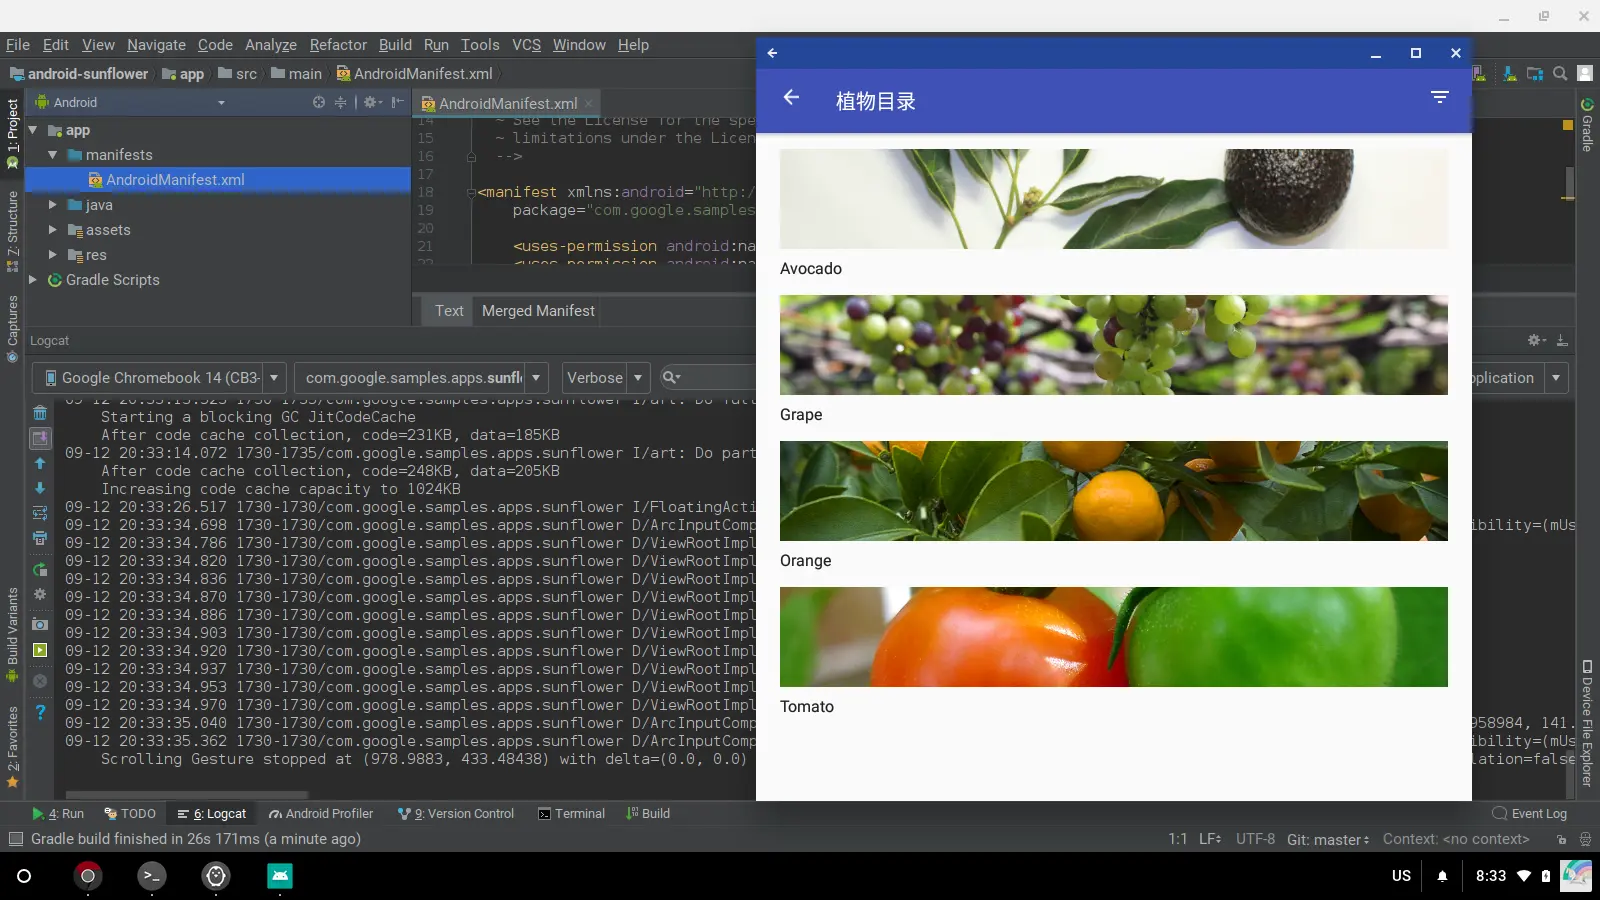The width and height of the screenshot is (1600, 900).
Task: Click the down arrow in logcat sidebar
Action: coord(40,488)
